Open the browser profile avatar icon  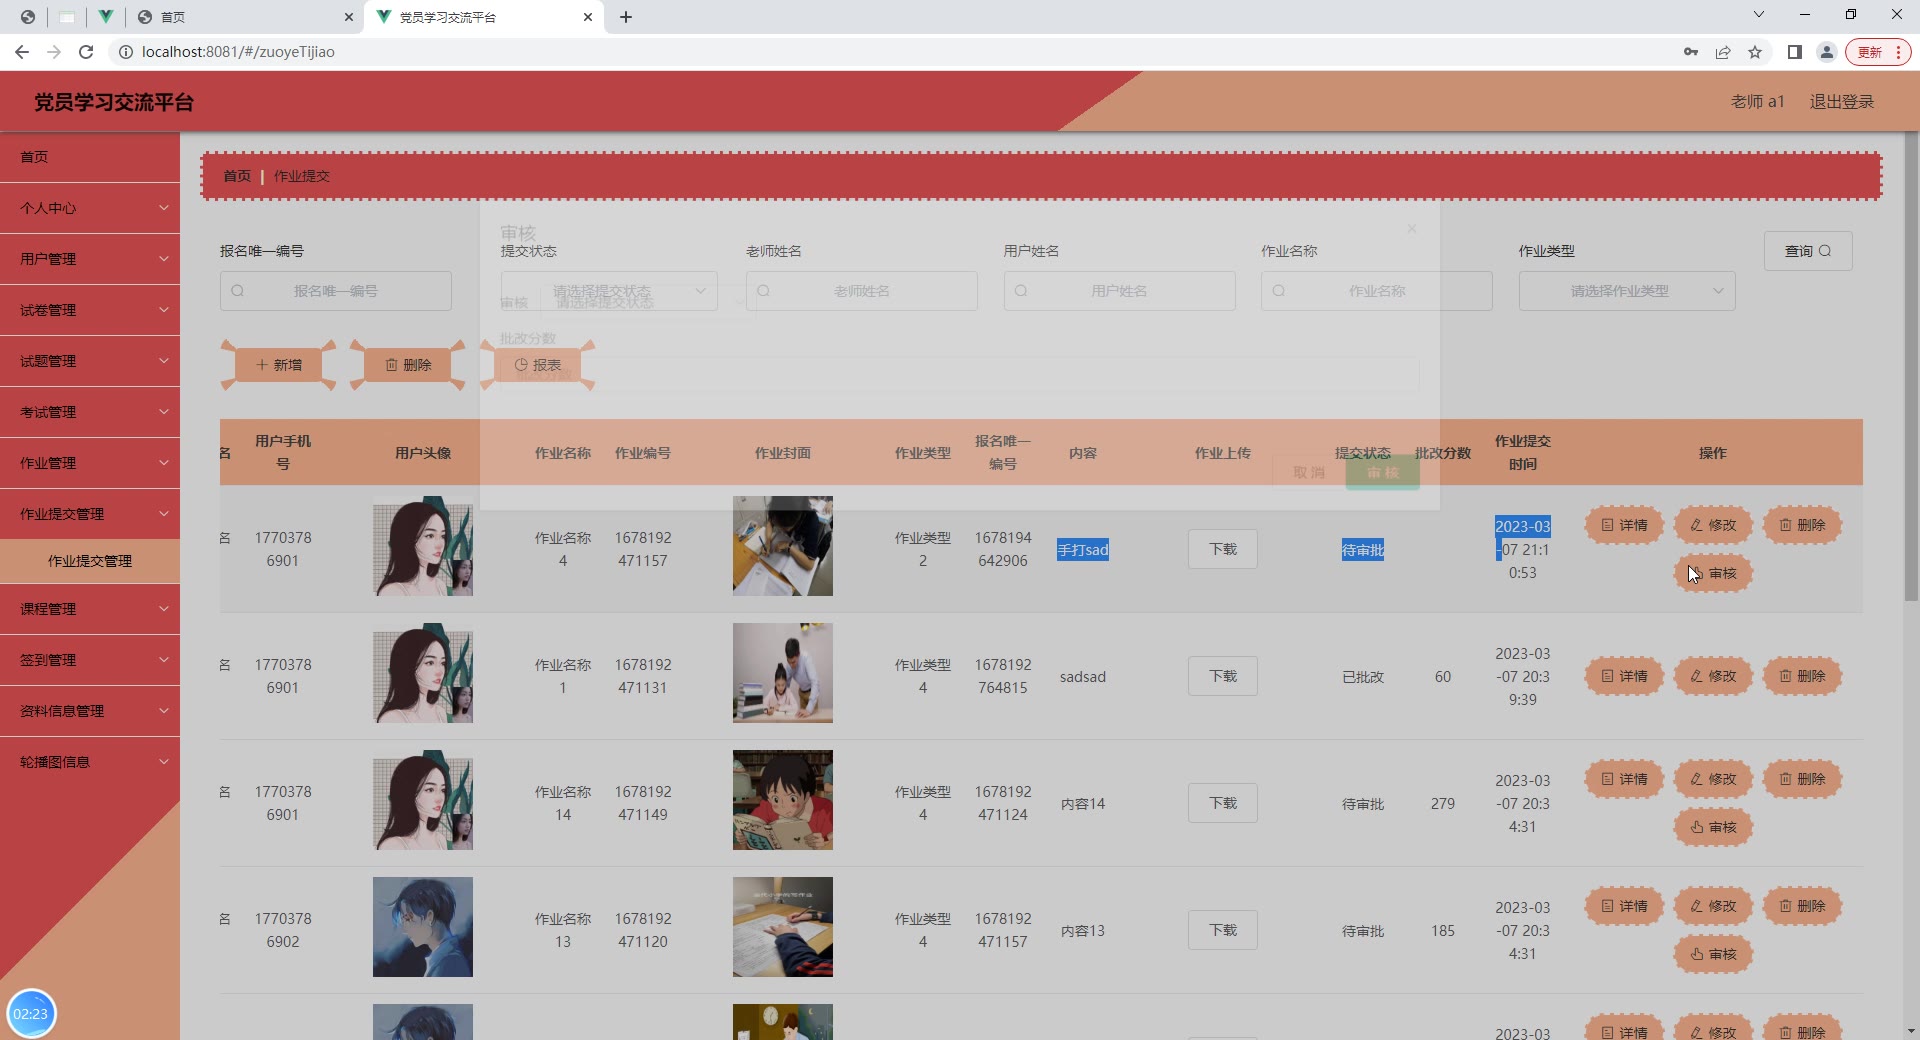click(1827, 52)
